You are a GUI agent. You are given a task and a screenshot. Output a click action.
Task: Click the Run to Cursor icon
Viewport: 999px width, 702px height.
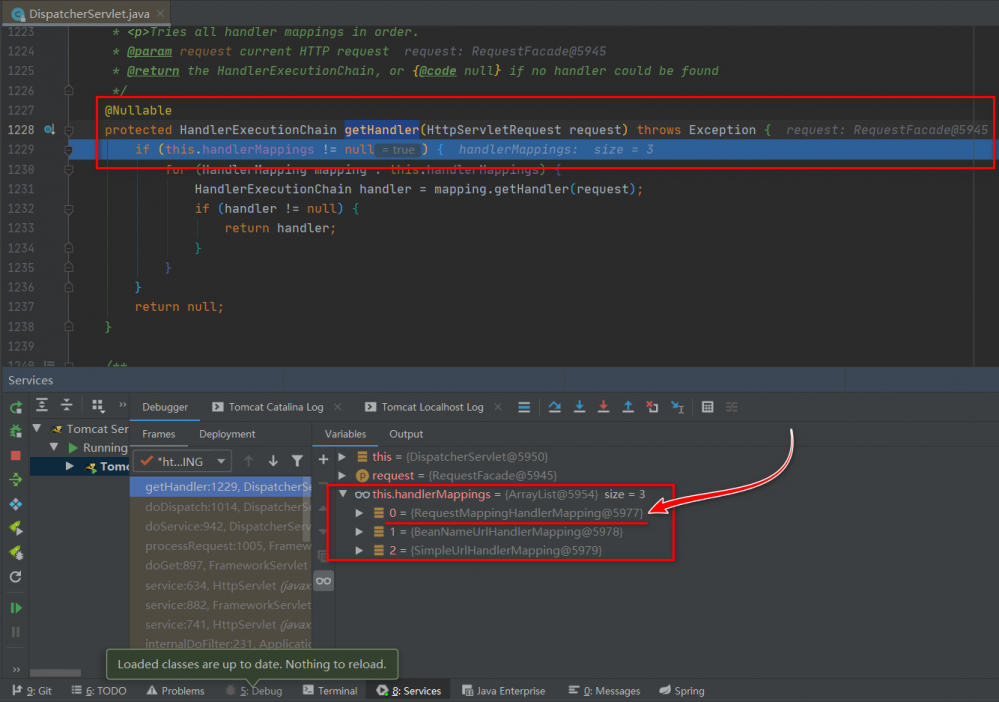click(x=677, y=407)
